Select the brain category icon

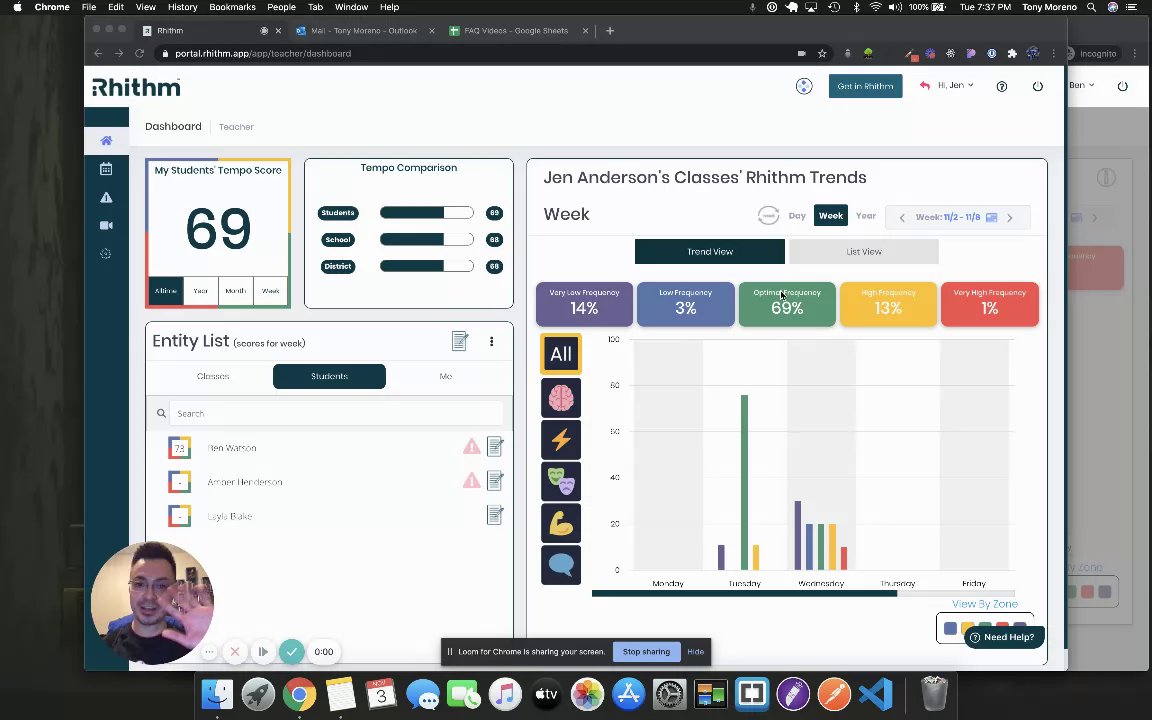561,397
